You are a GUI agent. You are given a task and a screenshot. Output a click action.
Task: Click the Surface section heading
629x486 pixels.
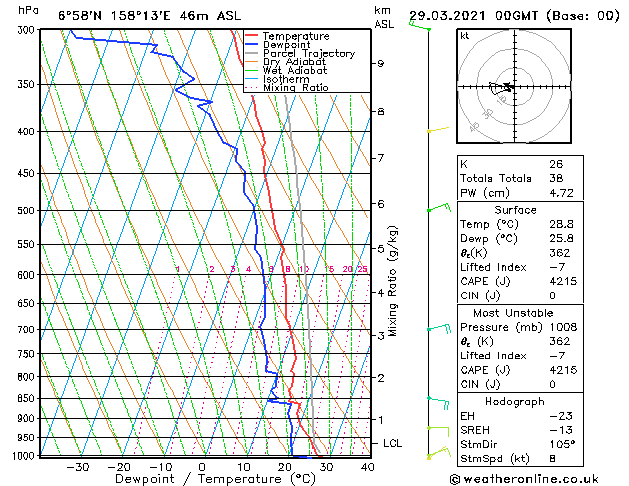pyautogui.click(x=515, y=210)
